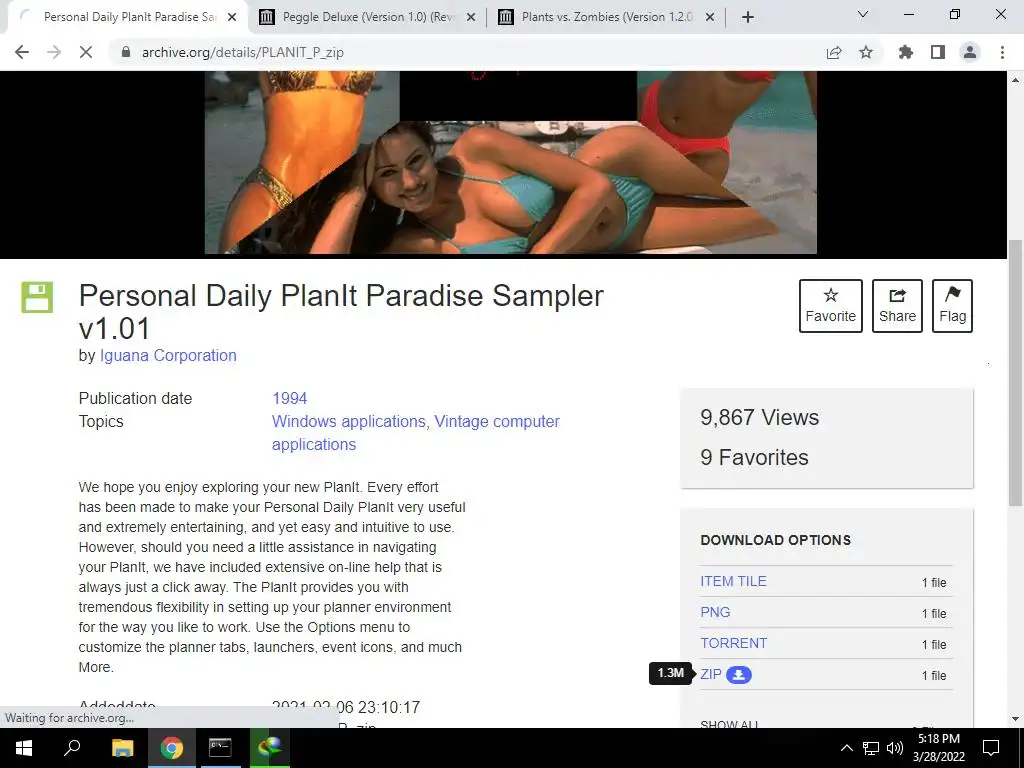The height and width of the screenshot is (768, 1024).
Task: Click the blue ZIP download icon
Action: point(739,675)
